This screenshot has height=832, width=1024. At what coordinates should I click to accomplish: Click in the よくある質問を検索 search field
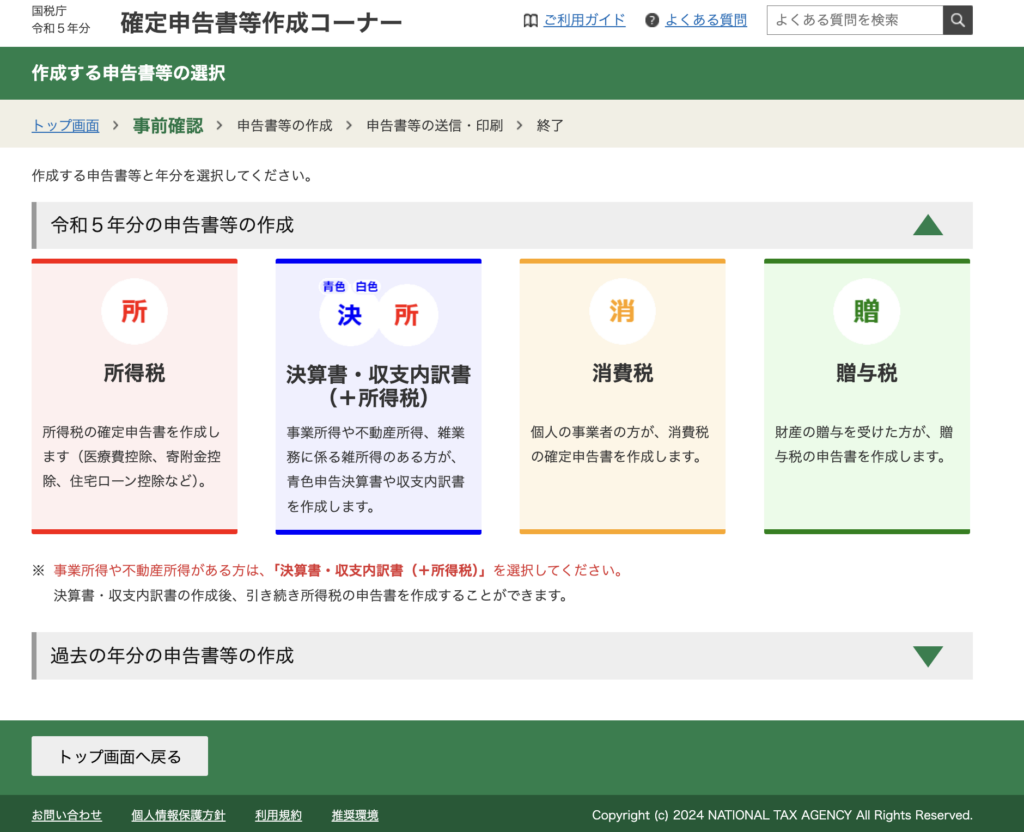click(854, 20)
